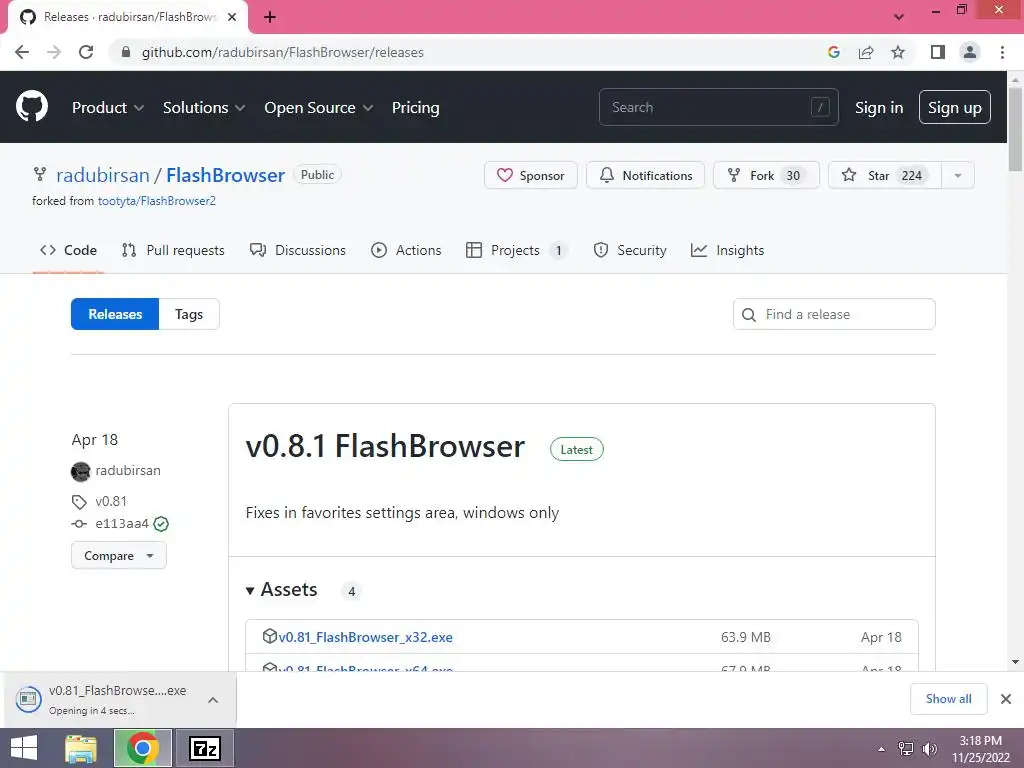This screenshot has height=768, width=1024.
Task: Star the FlashBrowser repository
Action: (885, 176)
